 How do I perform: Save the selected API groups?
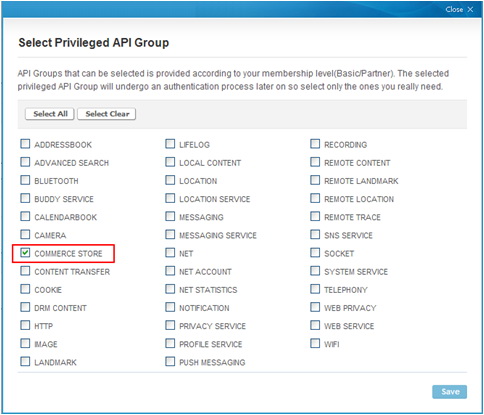coord(449,392)
